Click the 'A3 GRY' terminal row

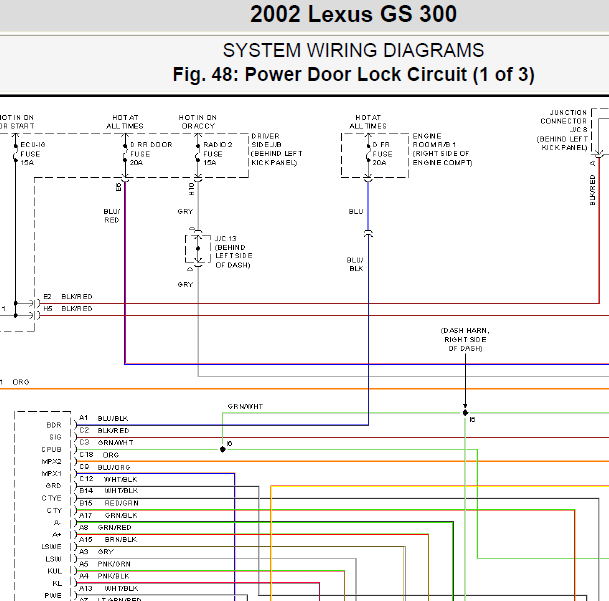point(96,552)
